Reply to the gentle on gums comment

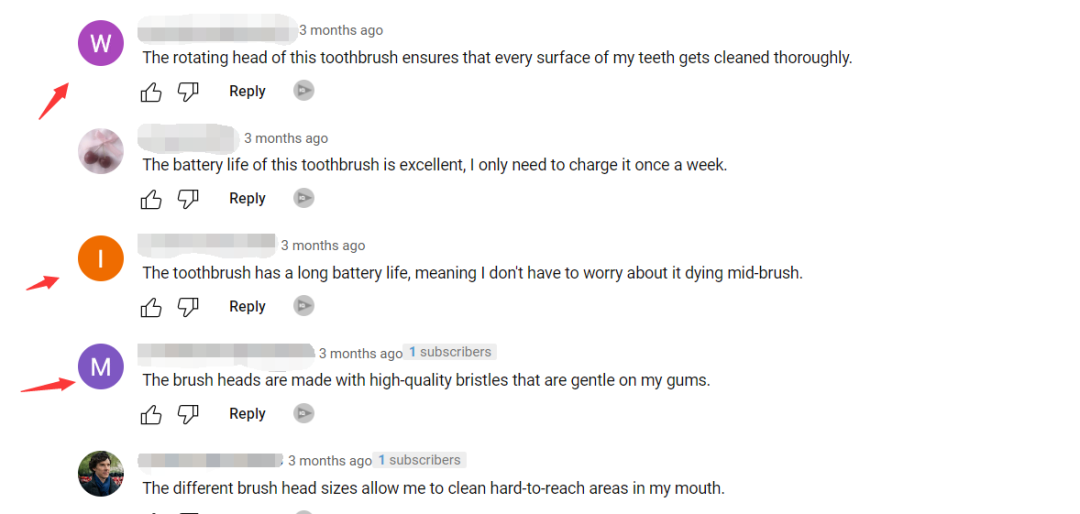point(247,413)
